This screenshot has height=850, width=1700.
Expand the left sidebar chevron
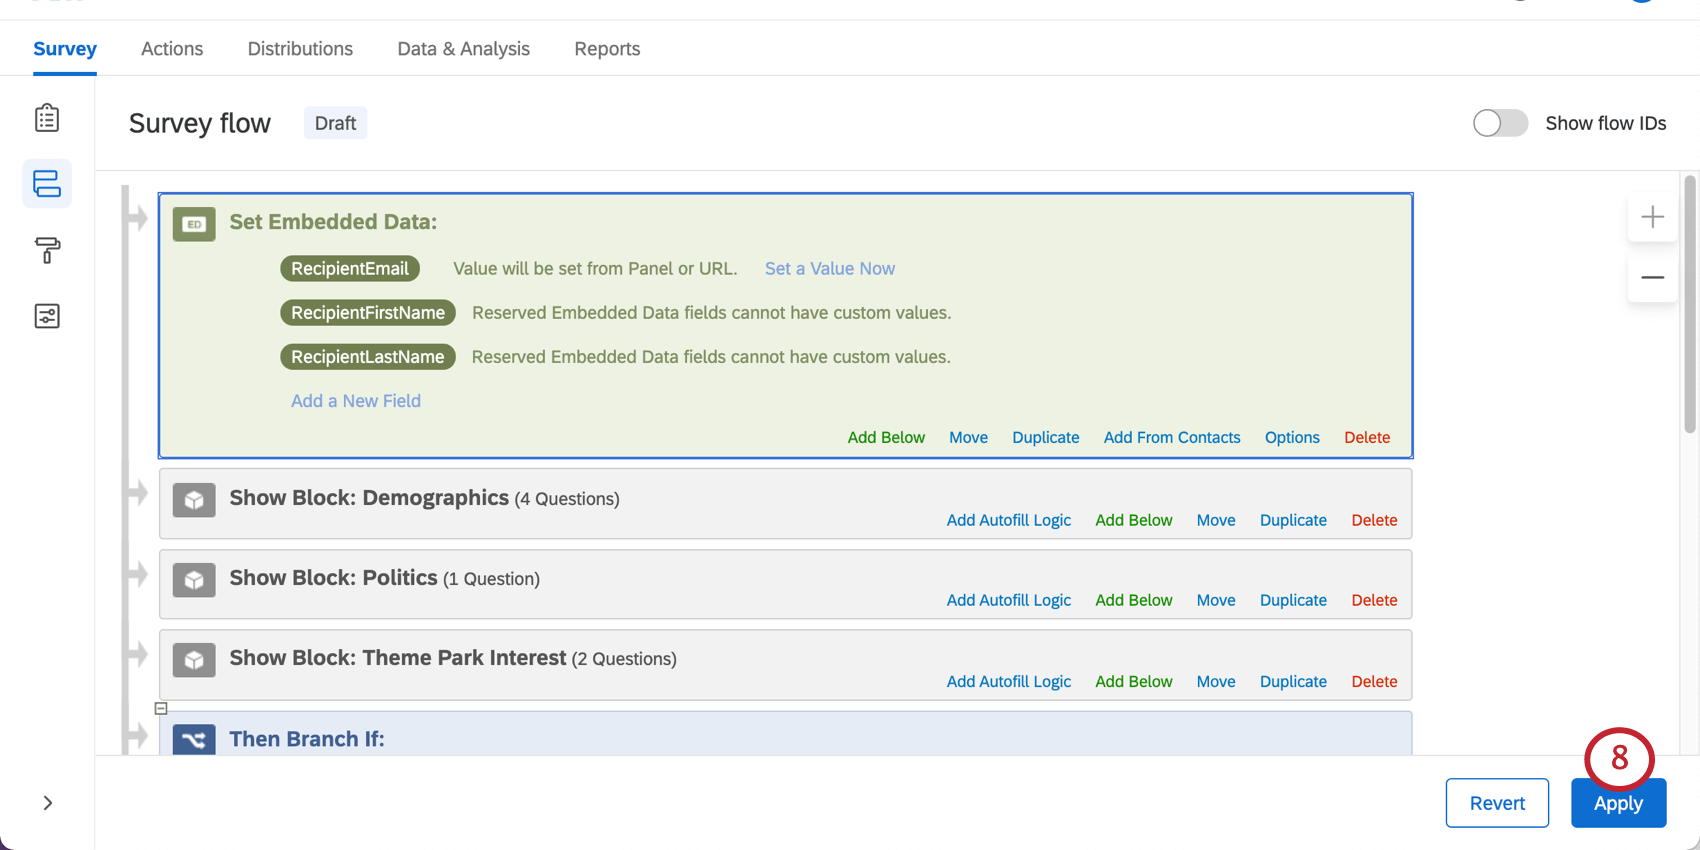click(x=48, y=803)
